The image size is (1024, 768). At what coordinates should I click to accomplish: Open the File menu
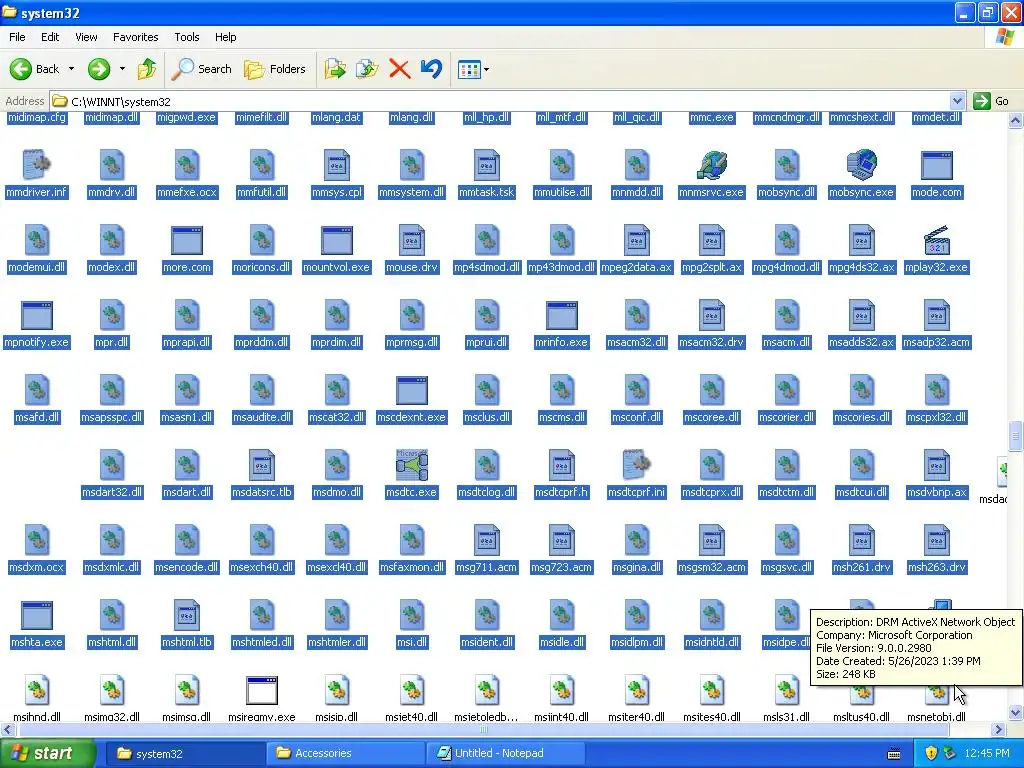[x=17, y=37]
